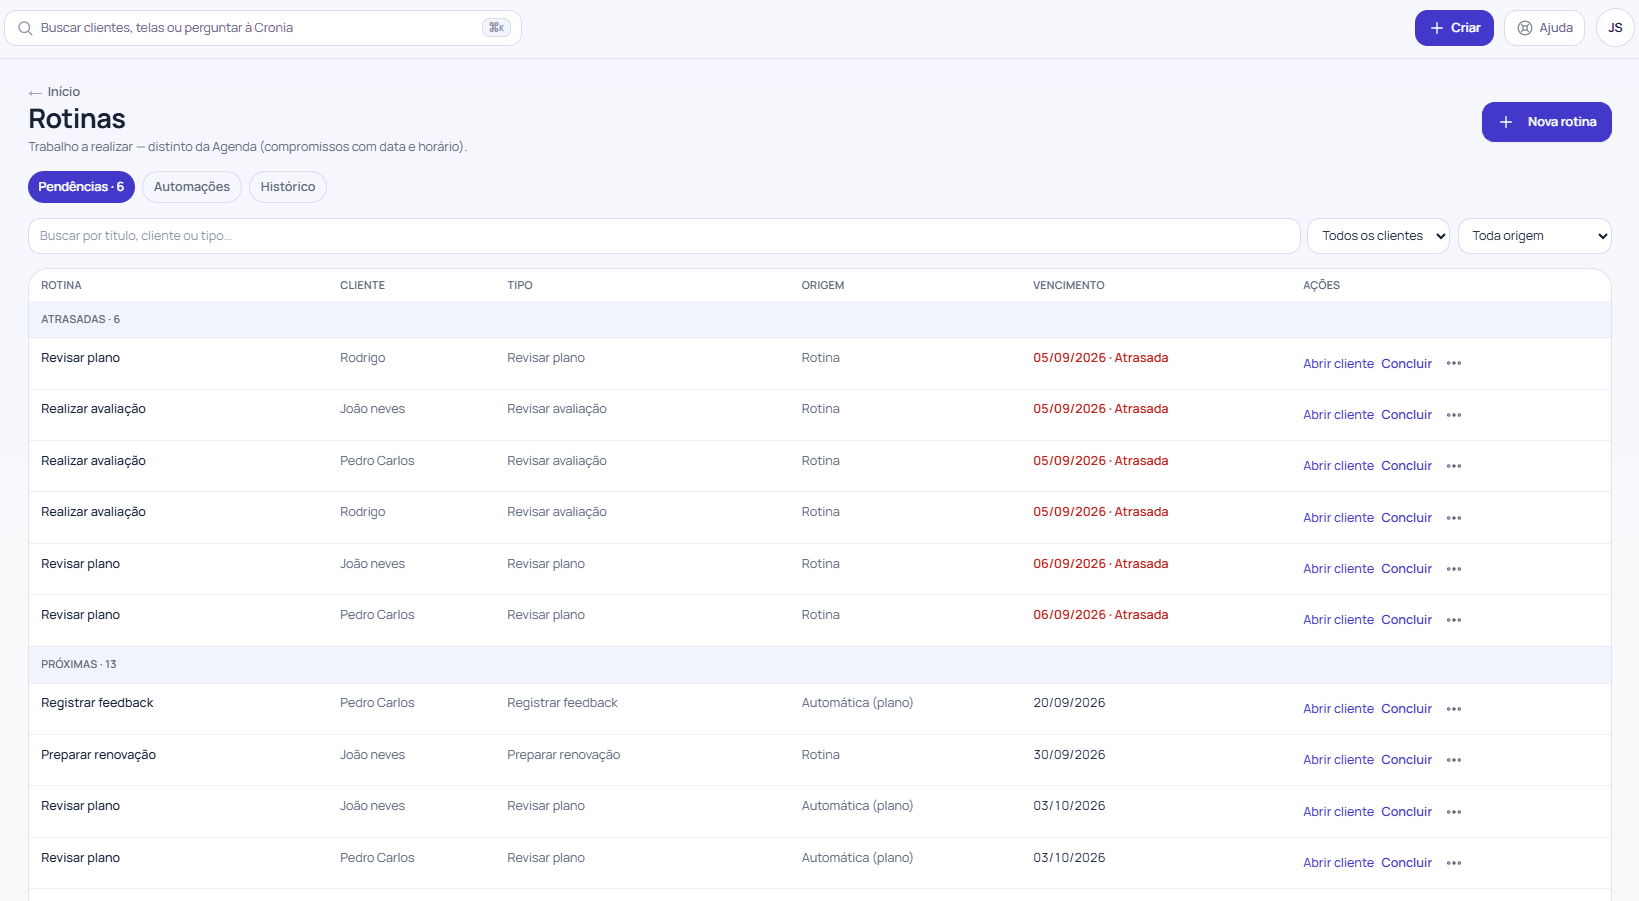This screenshot has height=901, width=1639.
Task: Open more options for João neves's 06/09/2026 row
Action: coord(1454,569)
